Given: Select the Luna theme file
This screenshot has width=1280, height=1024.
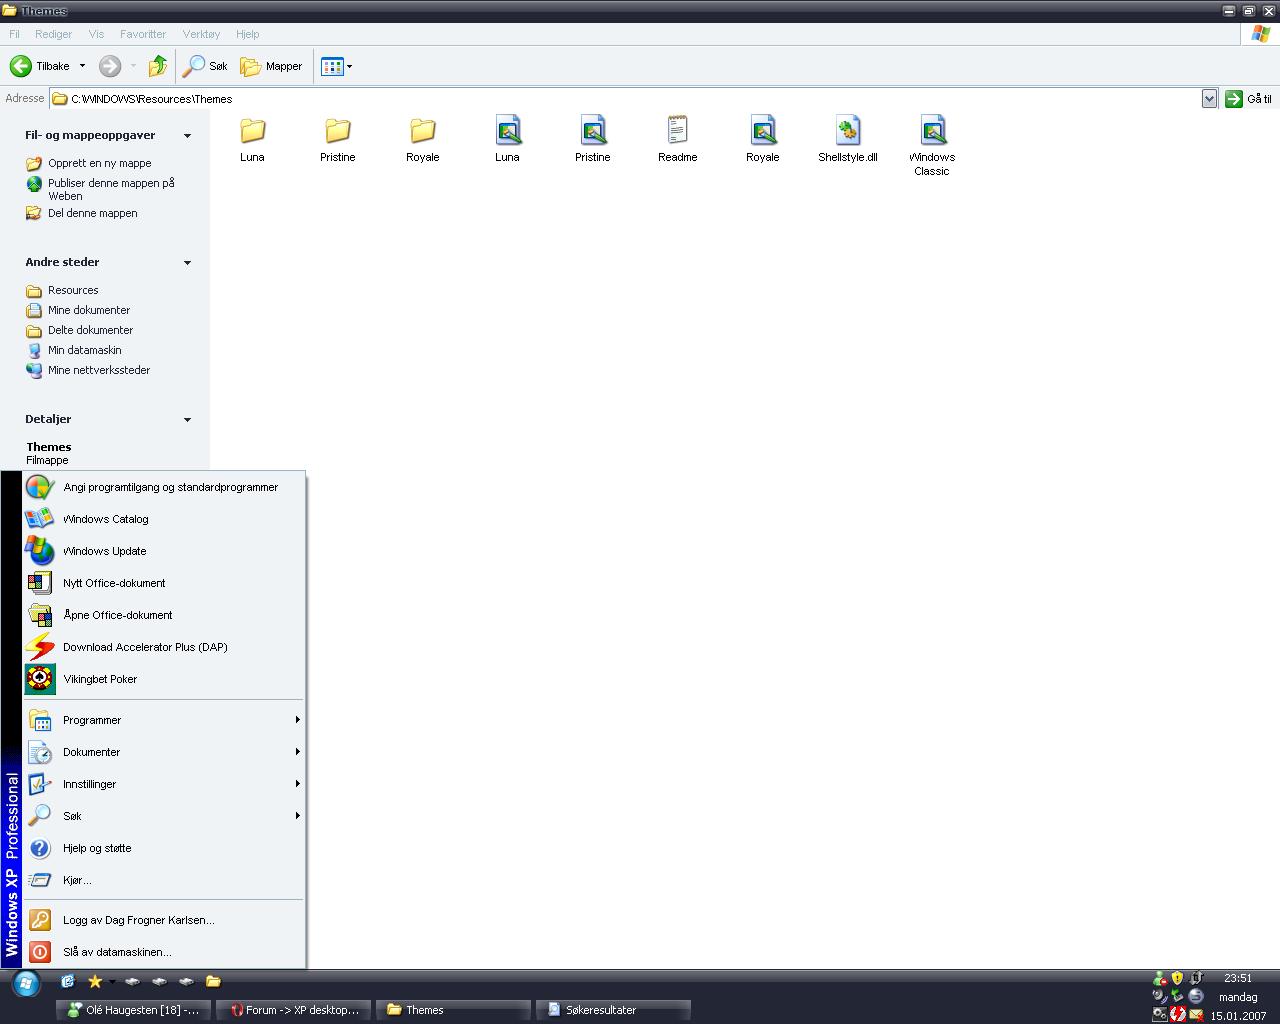Looking at the screenshot, I should pyautogui.click(x=507, y=139).
